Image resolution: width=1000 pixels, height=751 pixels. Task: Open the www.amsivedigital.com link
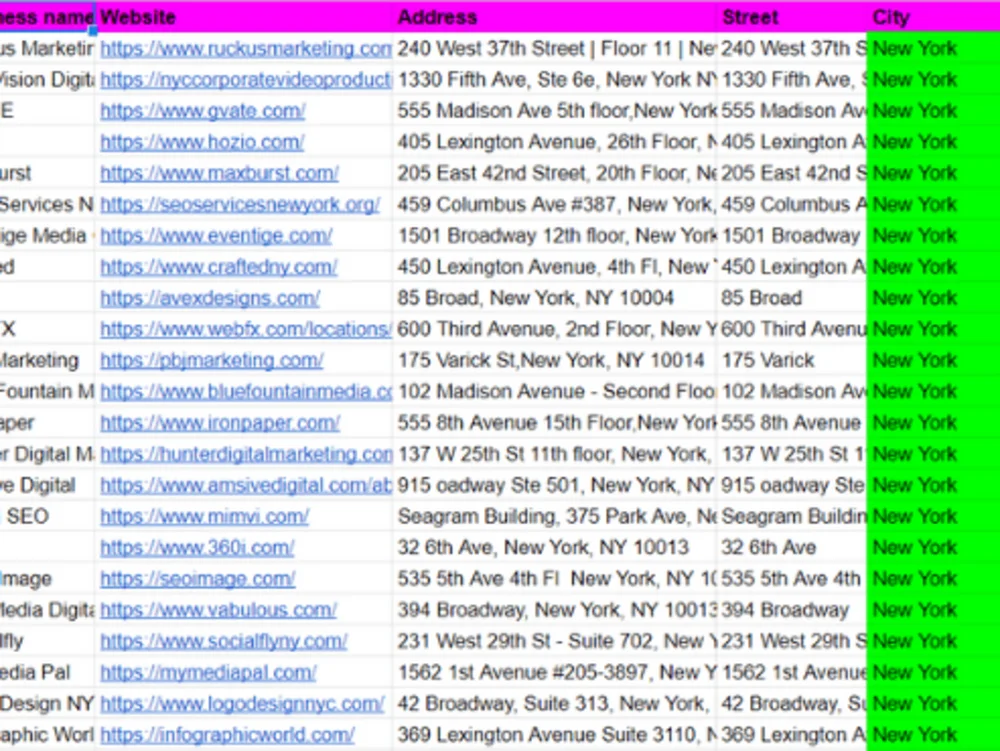click(246, 486)
